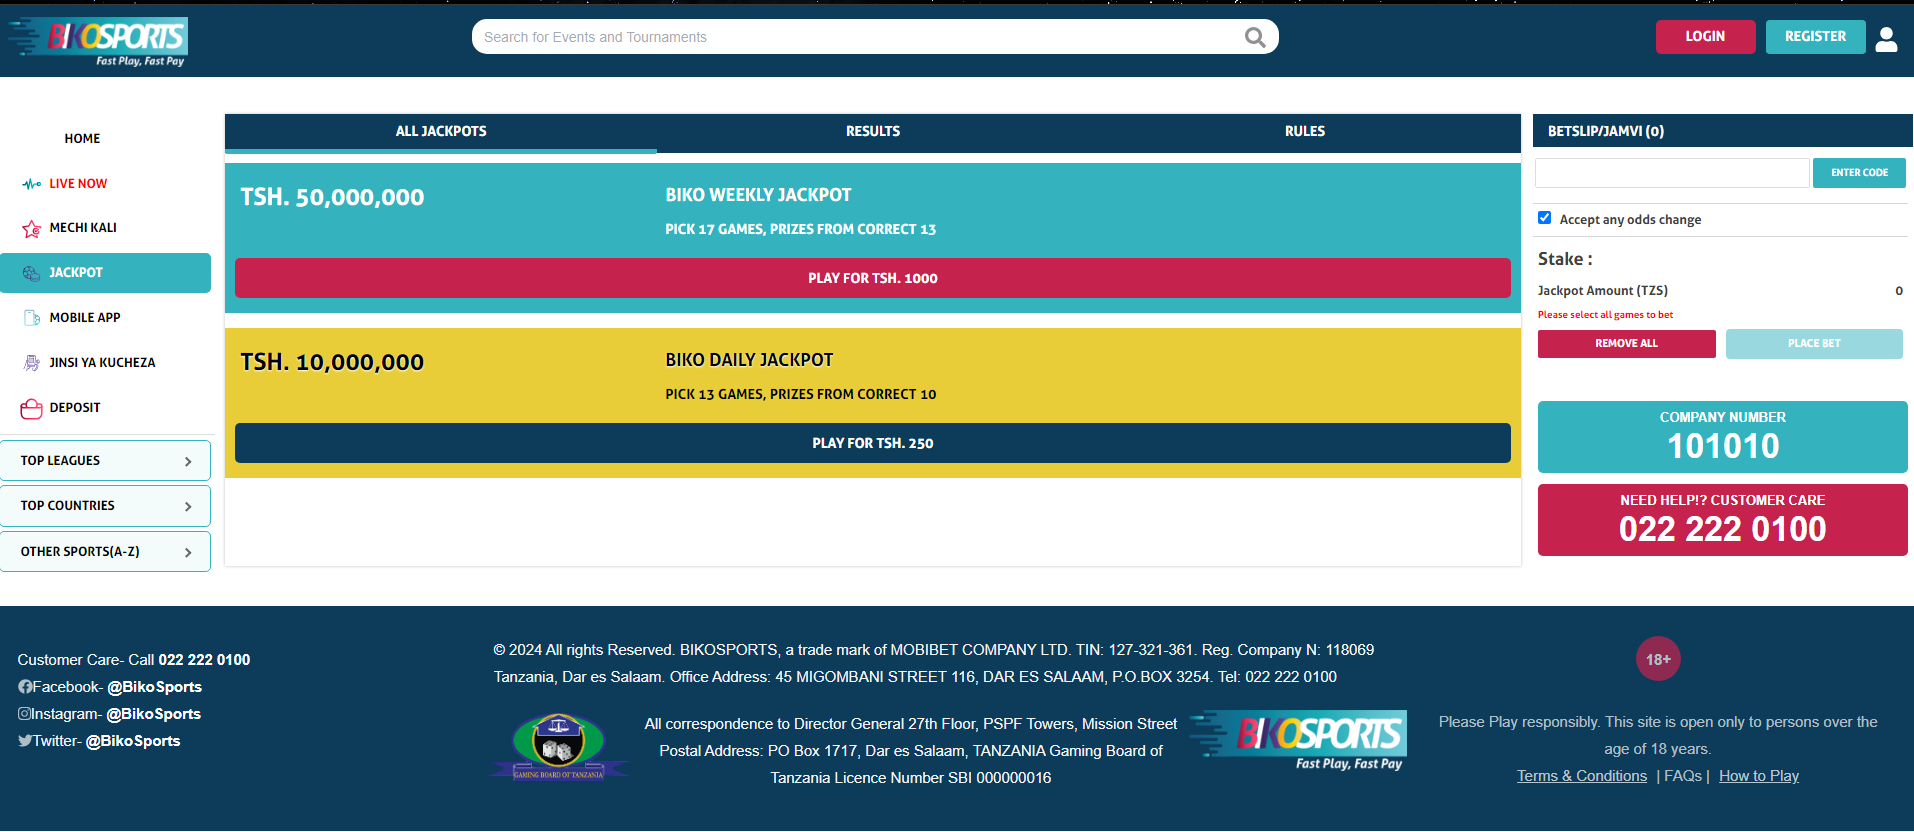The height and width of the screenshot is (832, 1914).
Task: Open Deposit menu item
Action: (75, 408)
